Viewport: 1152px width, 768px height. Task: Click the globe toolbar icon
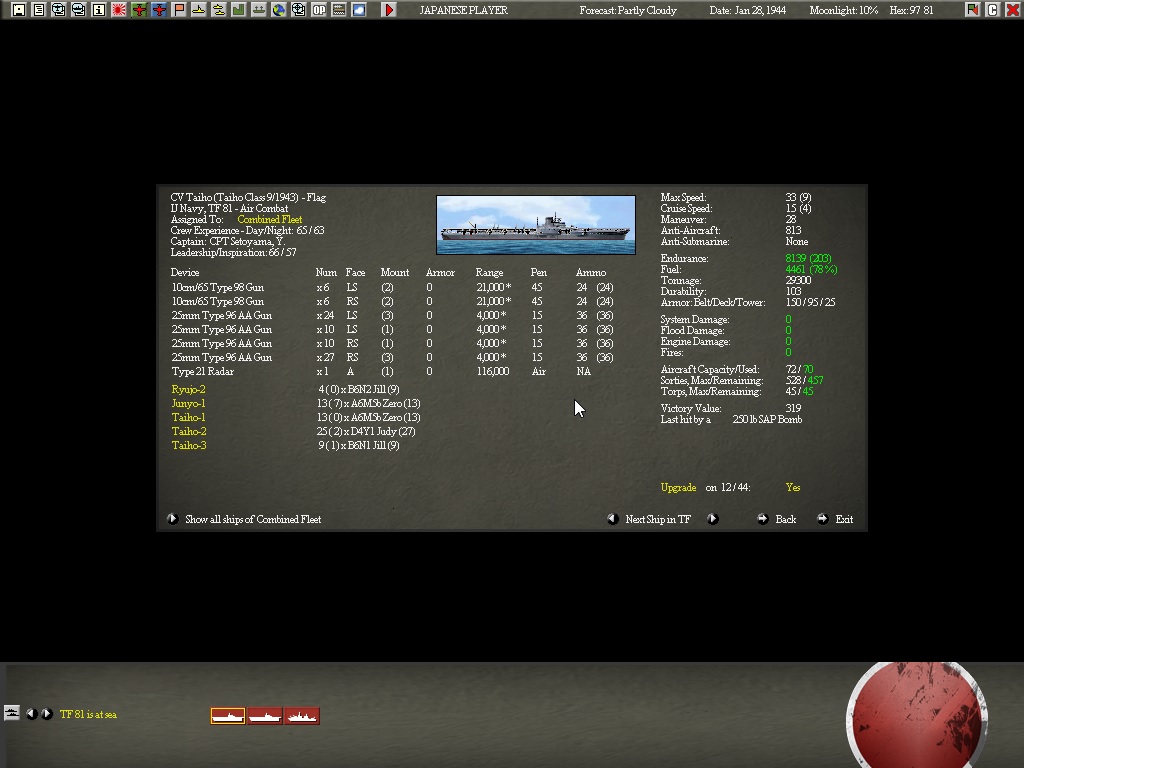[278, 10]
